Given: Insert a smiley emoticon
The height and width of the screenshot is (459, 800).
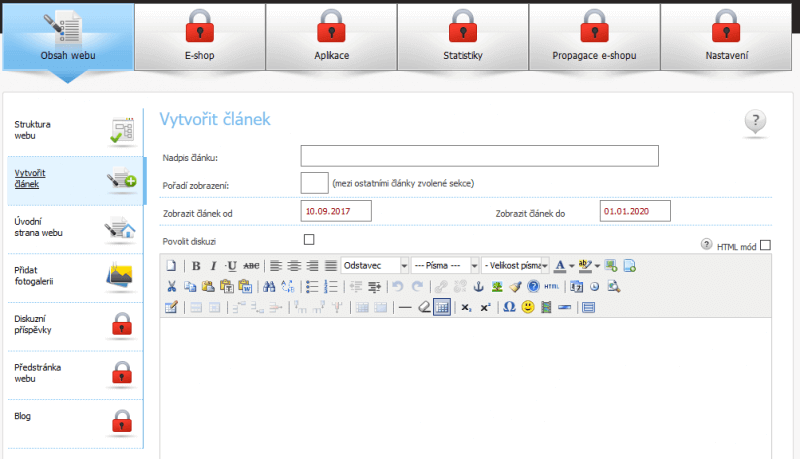Looking at the screenshot, I should [528, 307].
